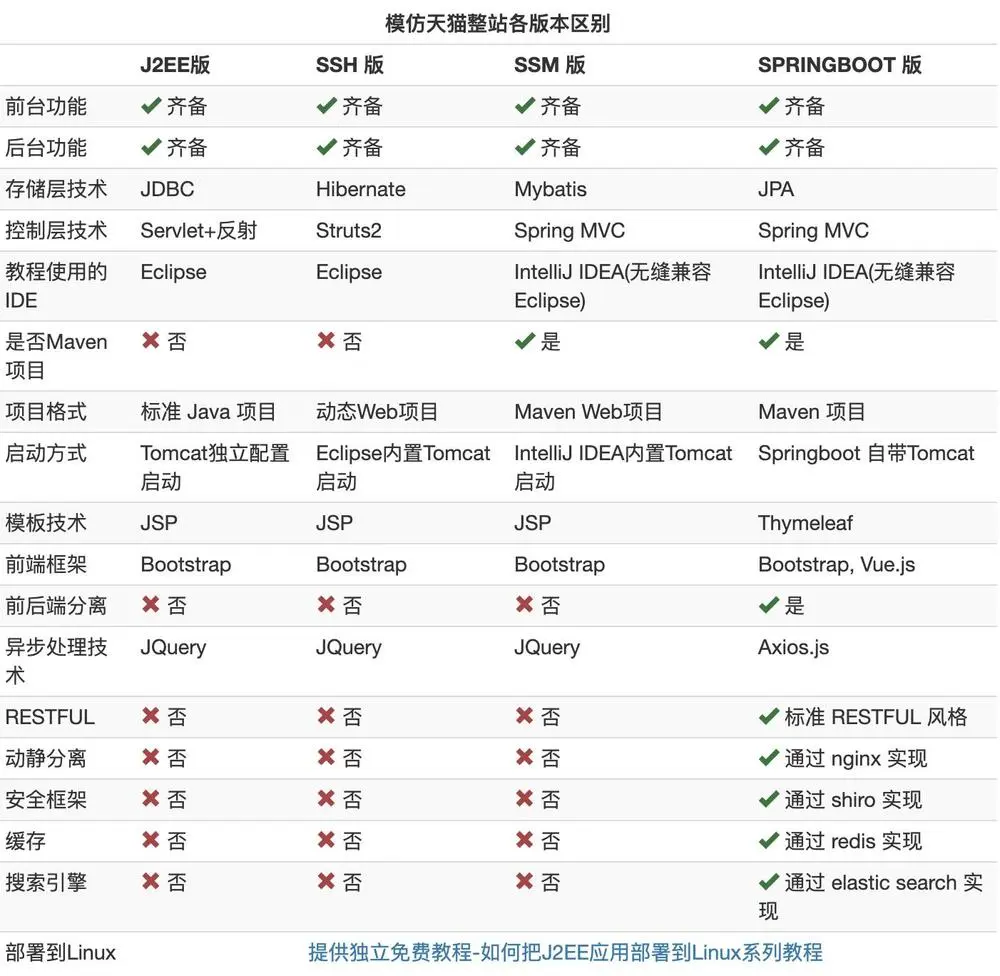Select the J2EE版 column header

(175, 65)
